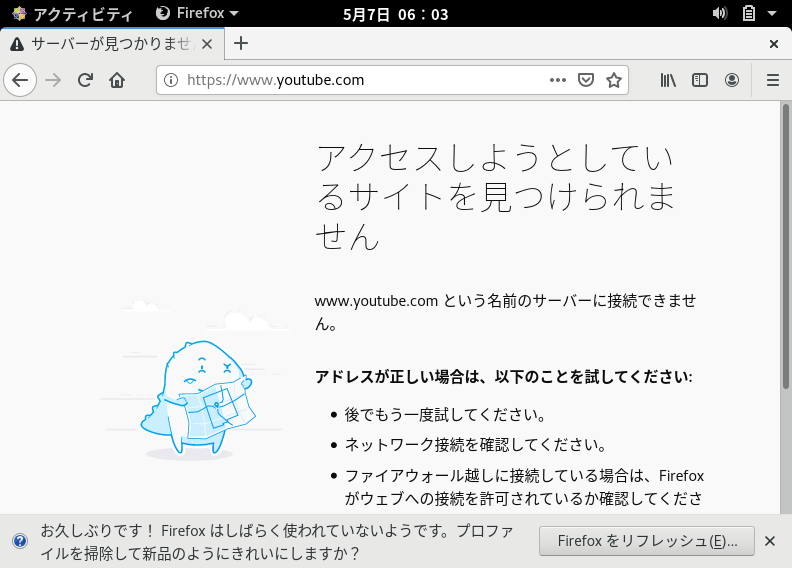
Task: Click www.youtube.com という名前のサーバー text
Action: coord(505,312)
